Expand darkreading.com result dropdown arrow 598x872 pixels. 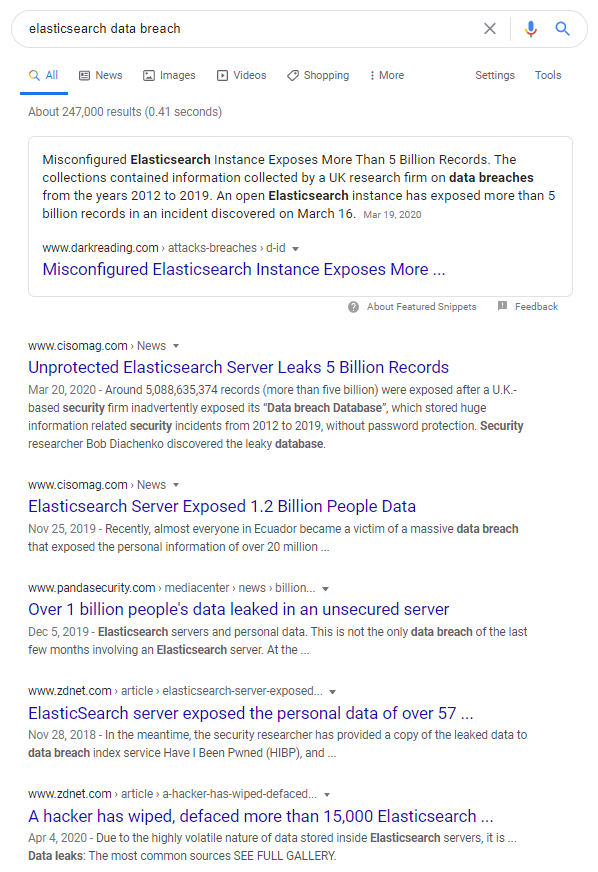click(x=295, y=249)
